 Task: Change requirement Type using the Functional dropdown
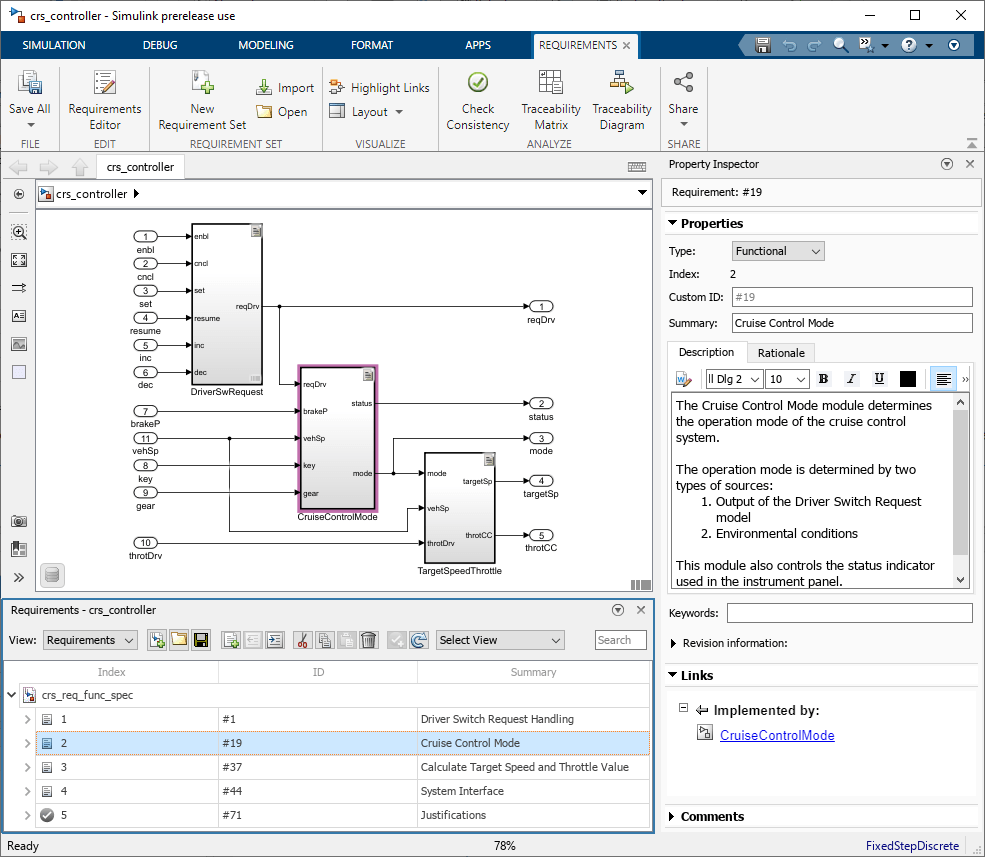point(777,251)
